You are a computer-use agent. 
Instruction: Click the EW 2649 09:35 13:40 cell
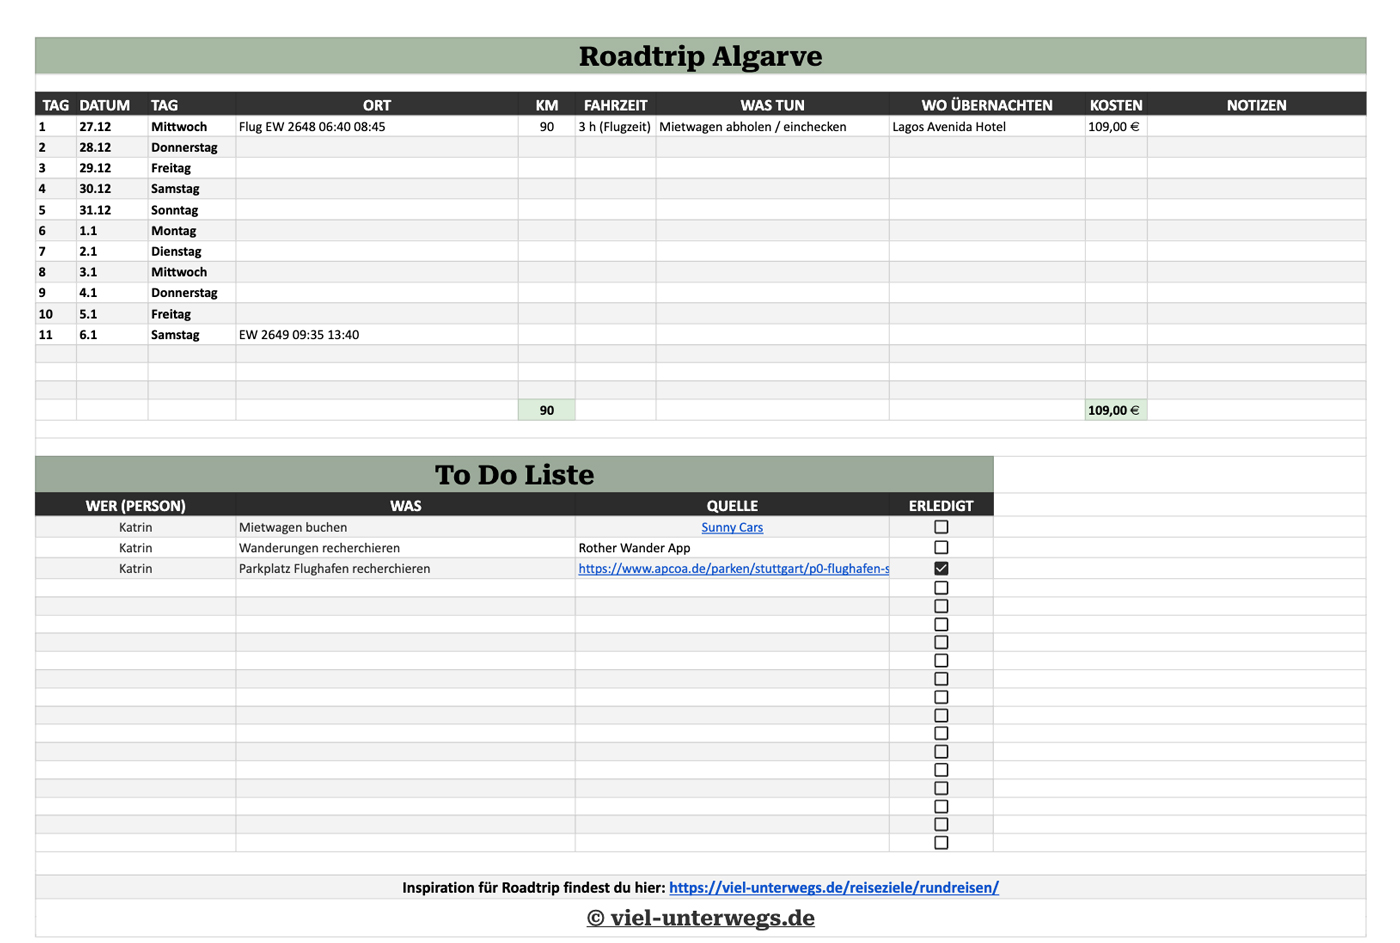coord(299,335)
